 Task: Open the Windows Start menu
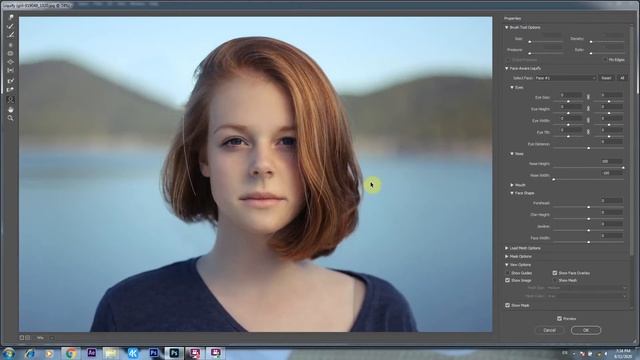(x=8, y=353)
